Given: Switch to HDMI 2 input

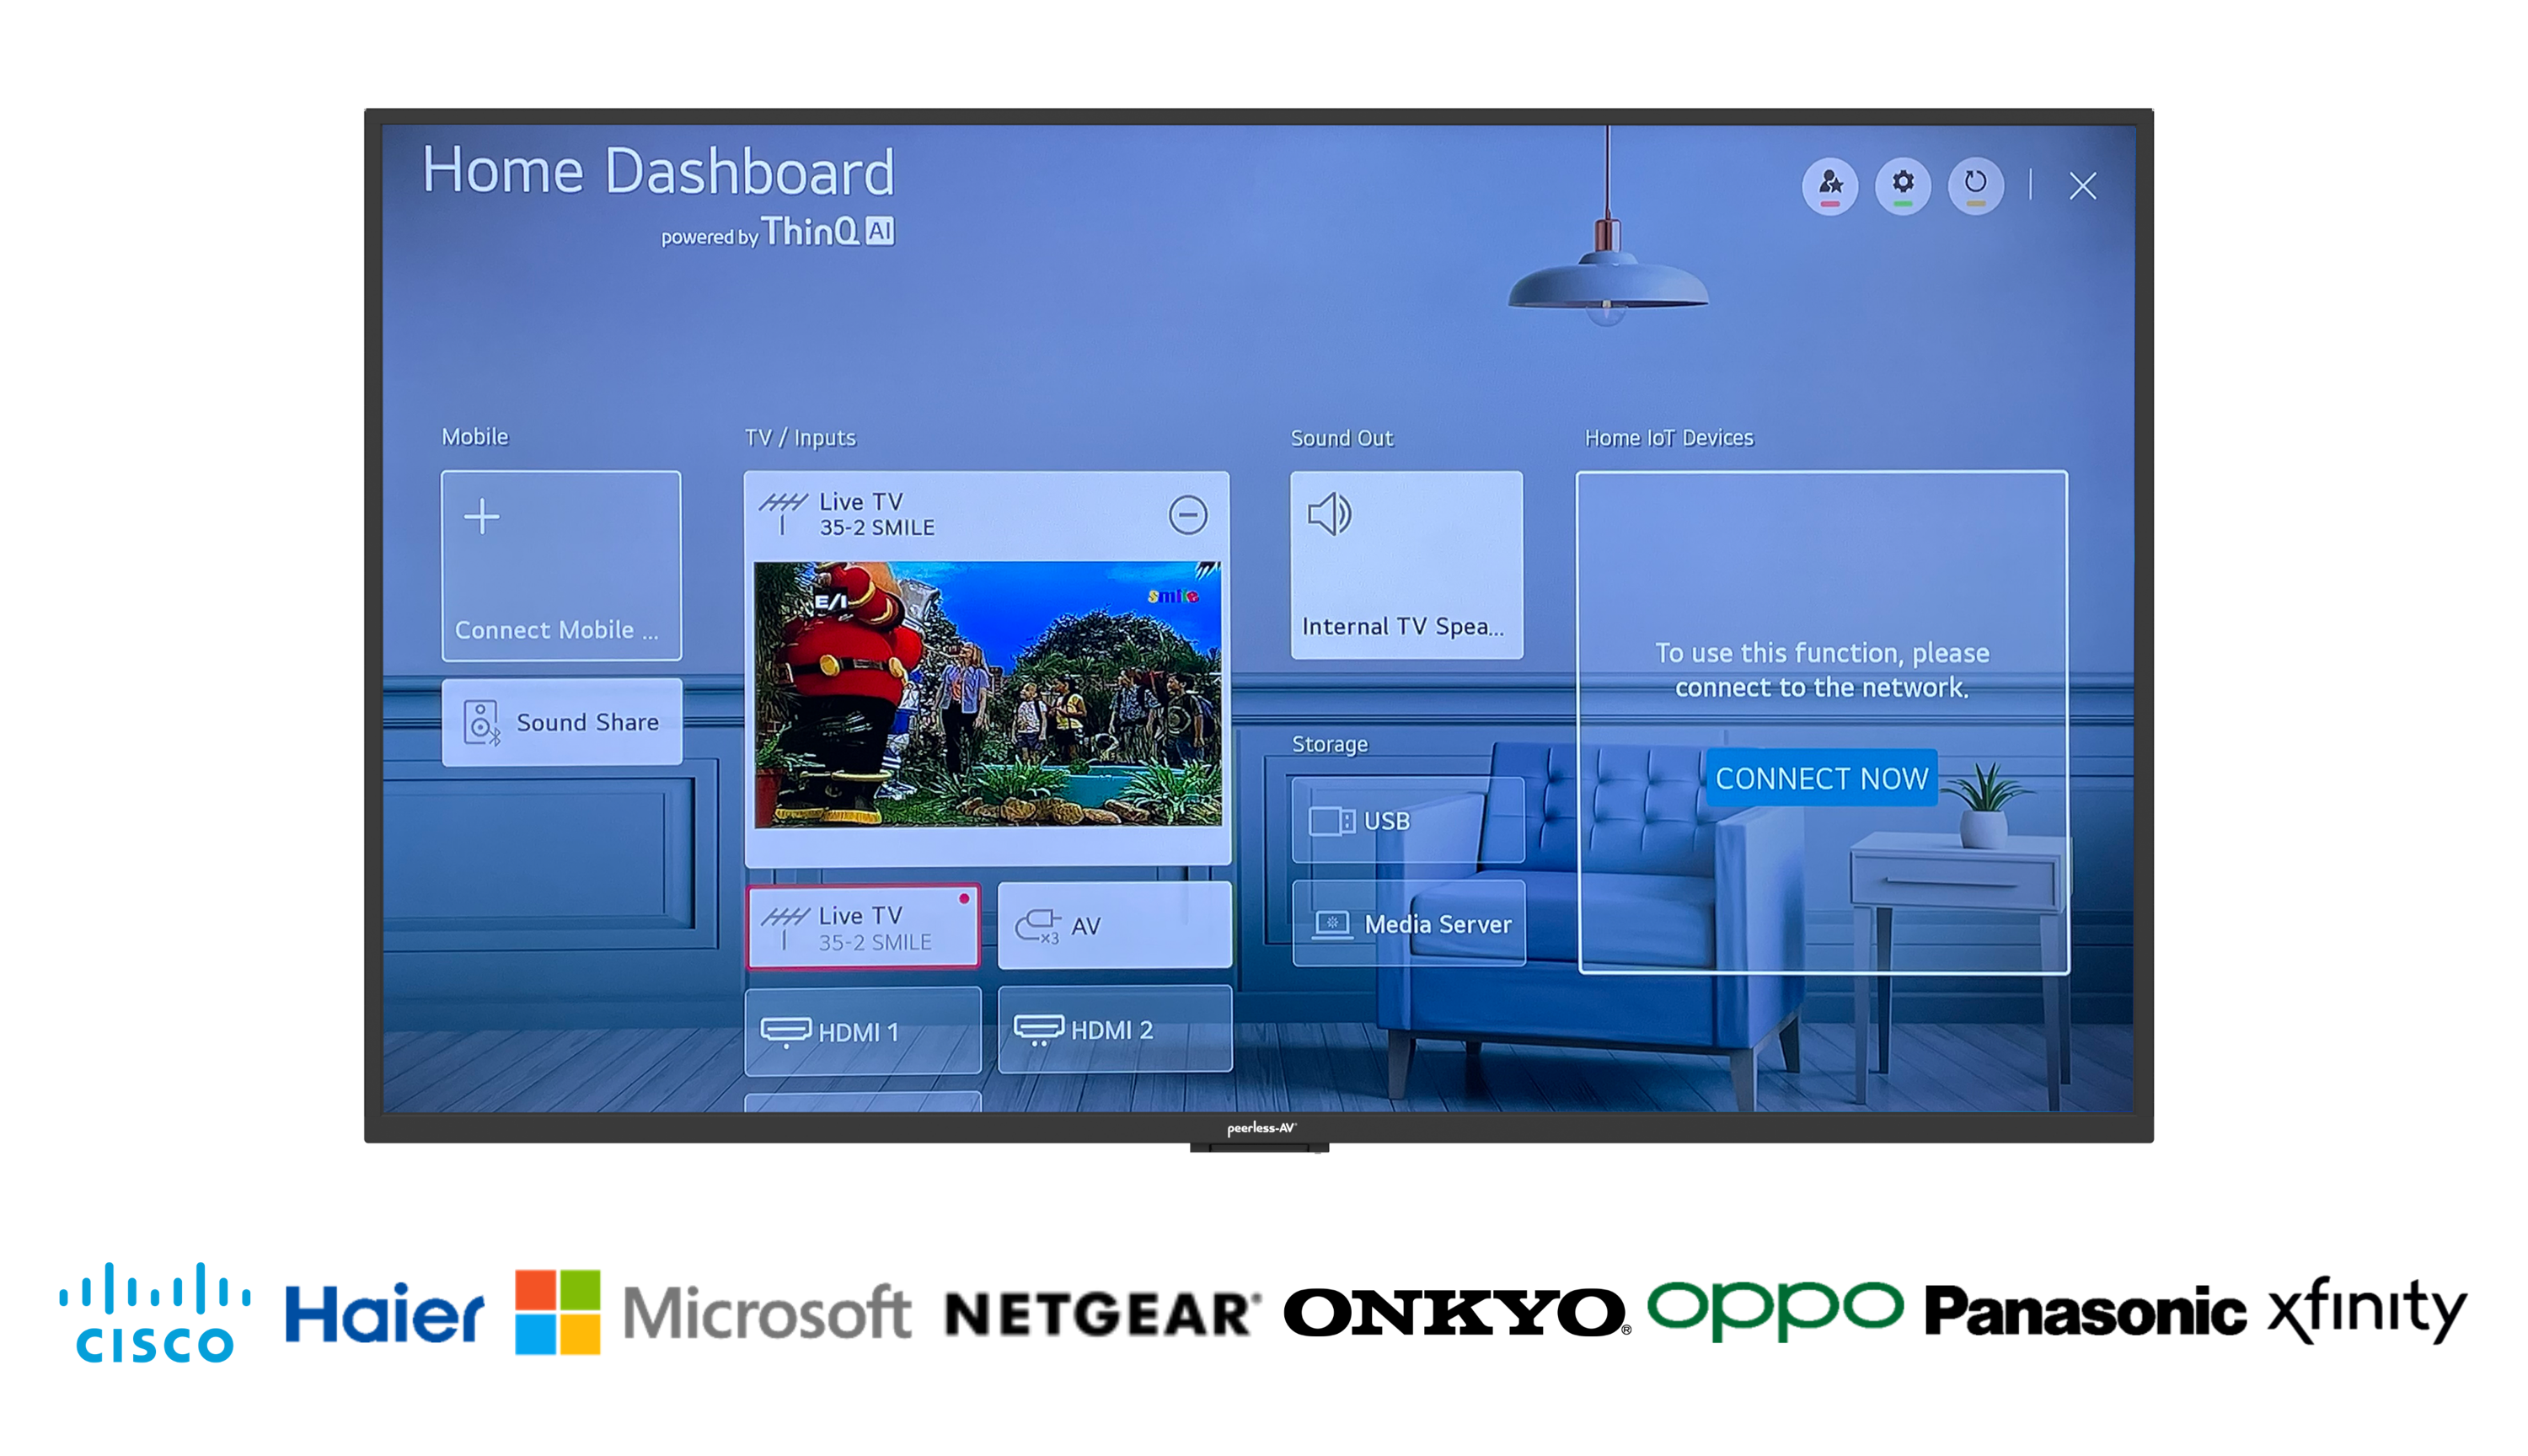Looking at the screenshot, I should point(1115,1029).
